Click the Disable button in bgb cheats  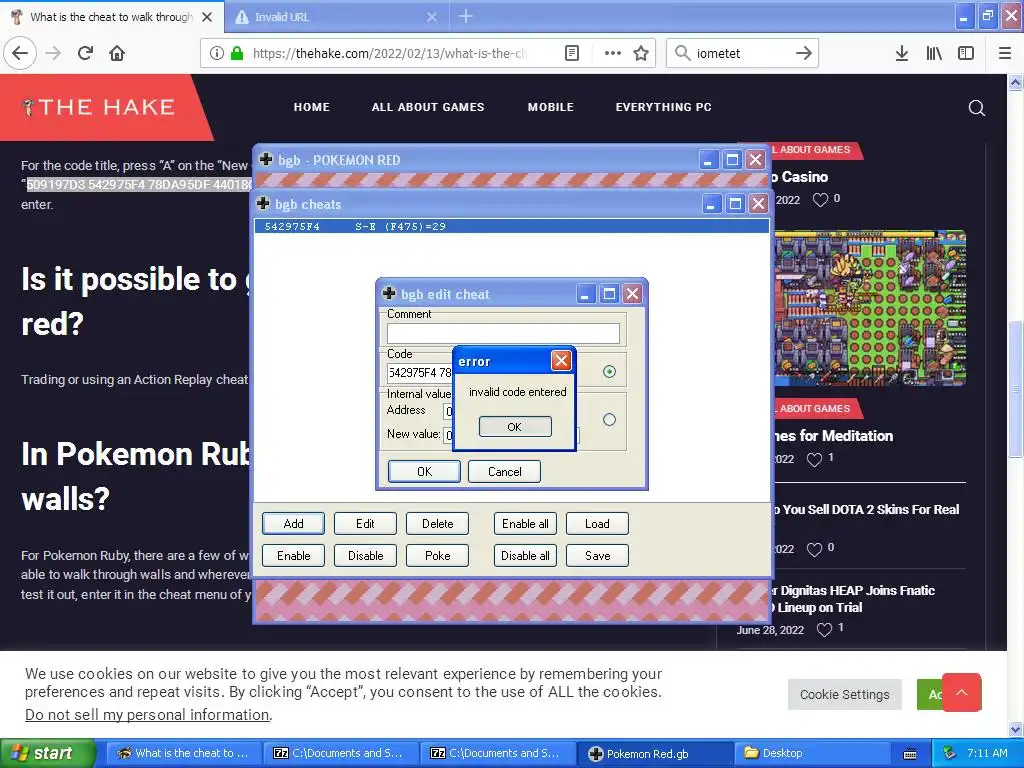[365, 556]
